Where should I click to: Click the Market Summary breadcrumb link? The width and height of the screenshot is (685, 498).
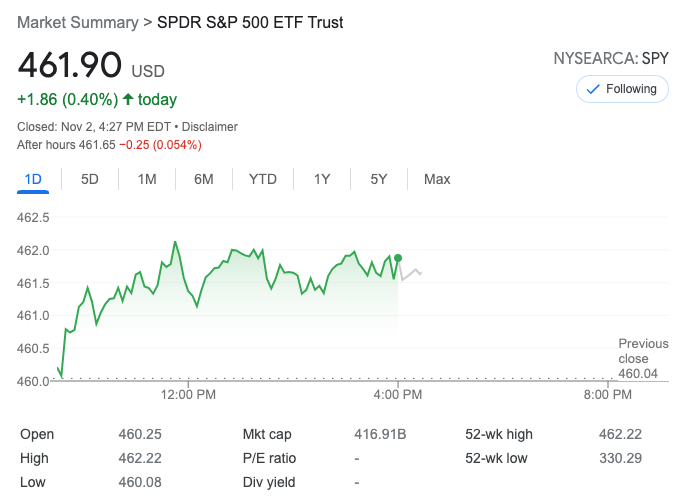(77, 22)
